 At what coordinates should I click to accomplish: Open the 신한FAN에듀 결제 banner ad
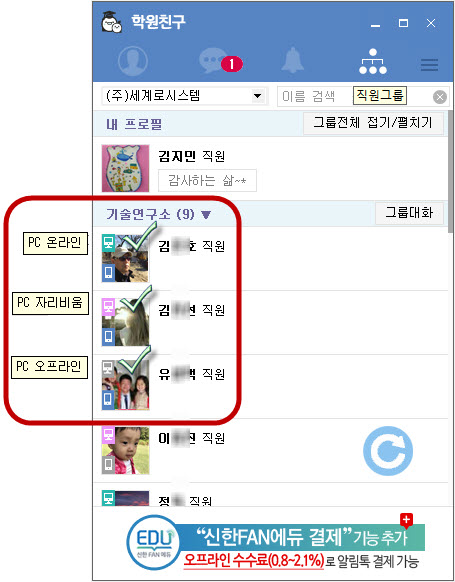[275, 542]
